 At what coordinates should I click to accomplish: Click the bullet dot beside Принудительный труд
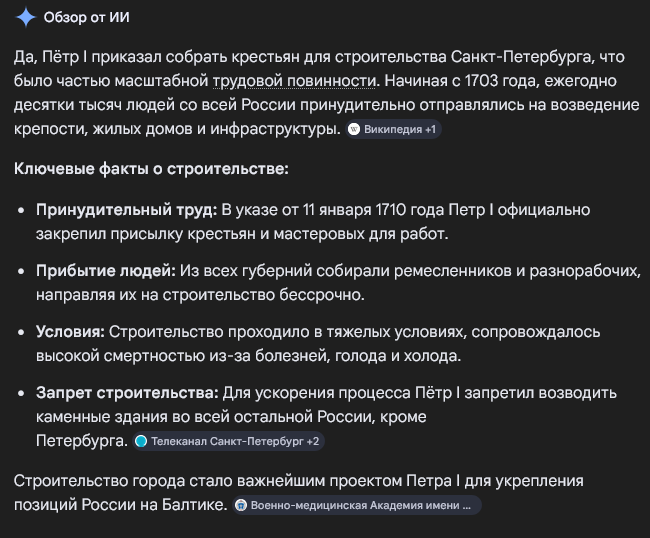(23, 210)
